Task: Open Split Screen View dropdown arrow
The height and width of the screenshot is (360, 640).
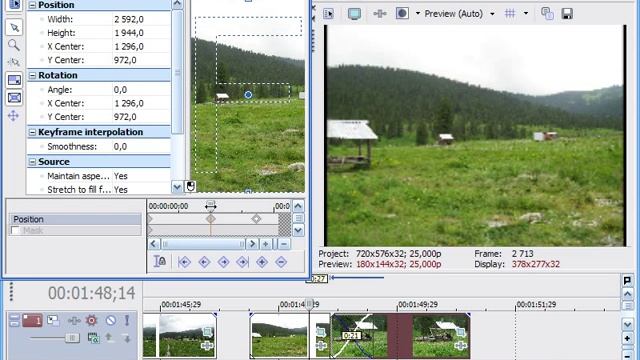Action: click(418, 14)
